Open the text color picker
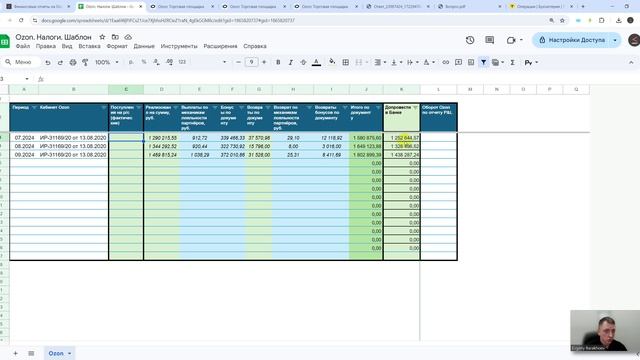The width and height of the screenshot is (640, 360). (x=316, y=62)
